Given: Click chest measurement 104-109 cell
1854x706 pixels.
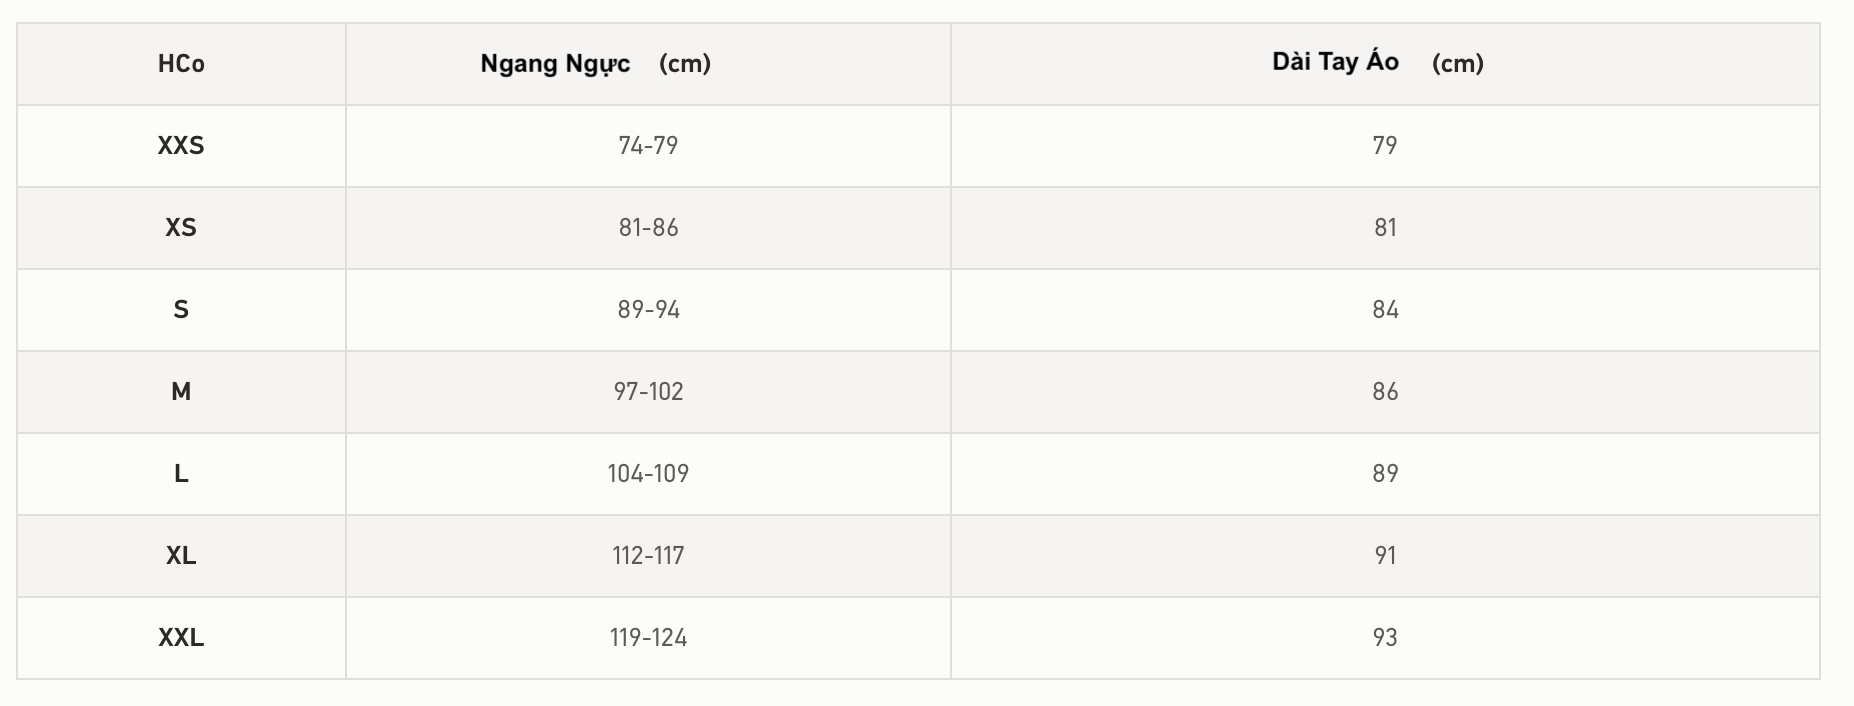Looking at the screenshot, I should coord(648,474).
